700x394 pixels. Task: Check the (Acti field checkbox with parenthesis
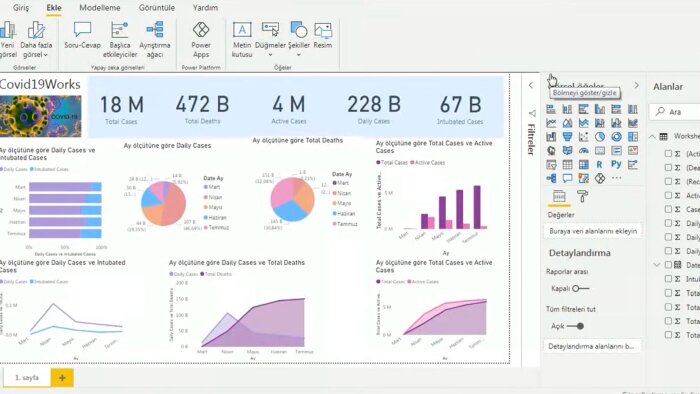point(668,153)
